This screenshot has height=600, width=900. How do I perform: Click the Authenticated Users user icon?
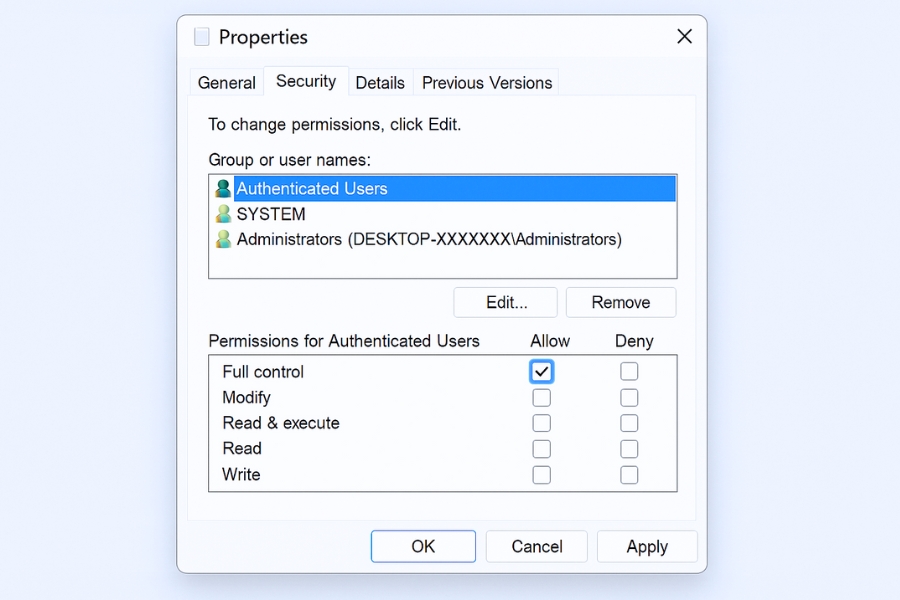[223, 188]
